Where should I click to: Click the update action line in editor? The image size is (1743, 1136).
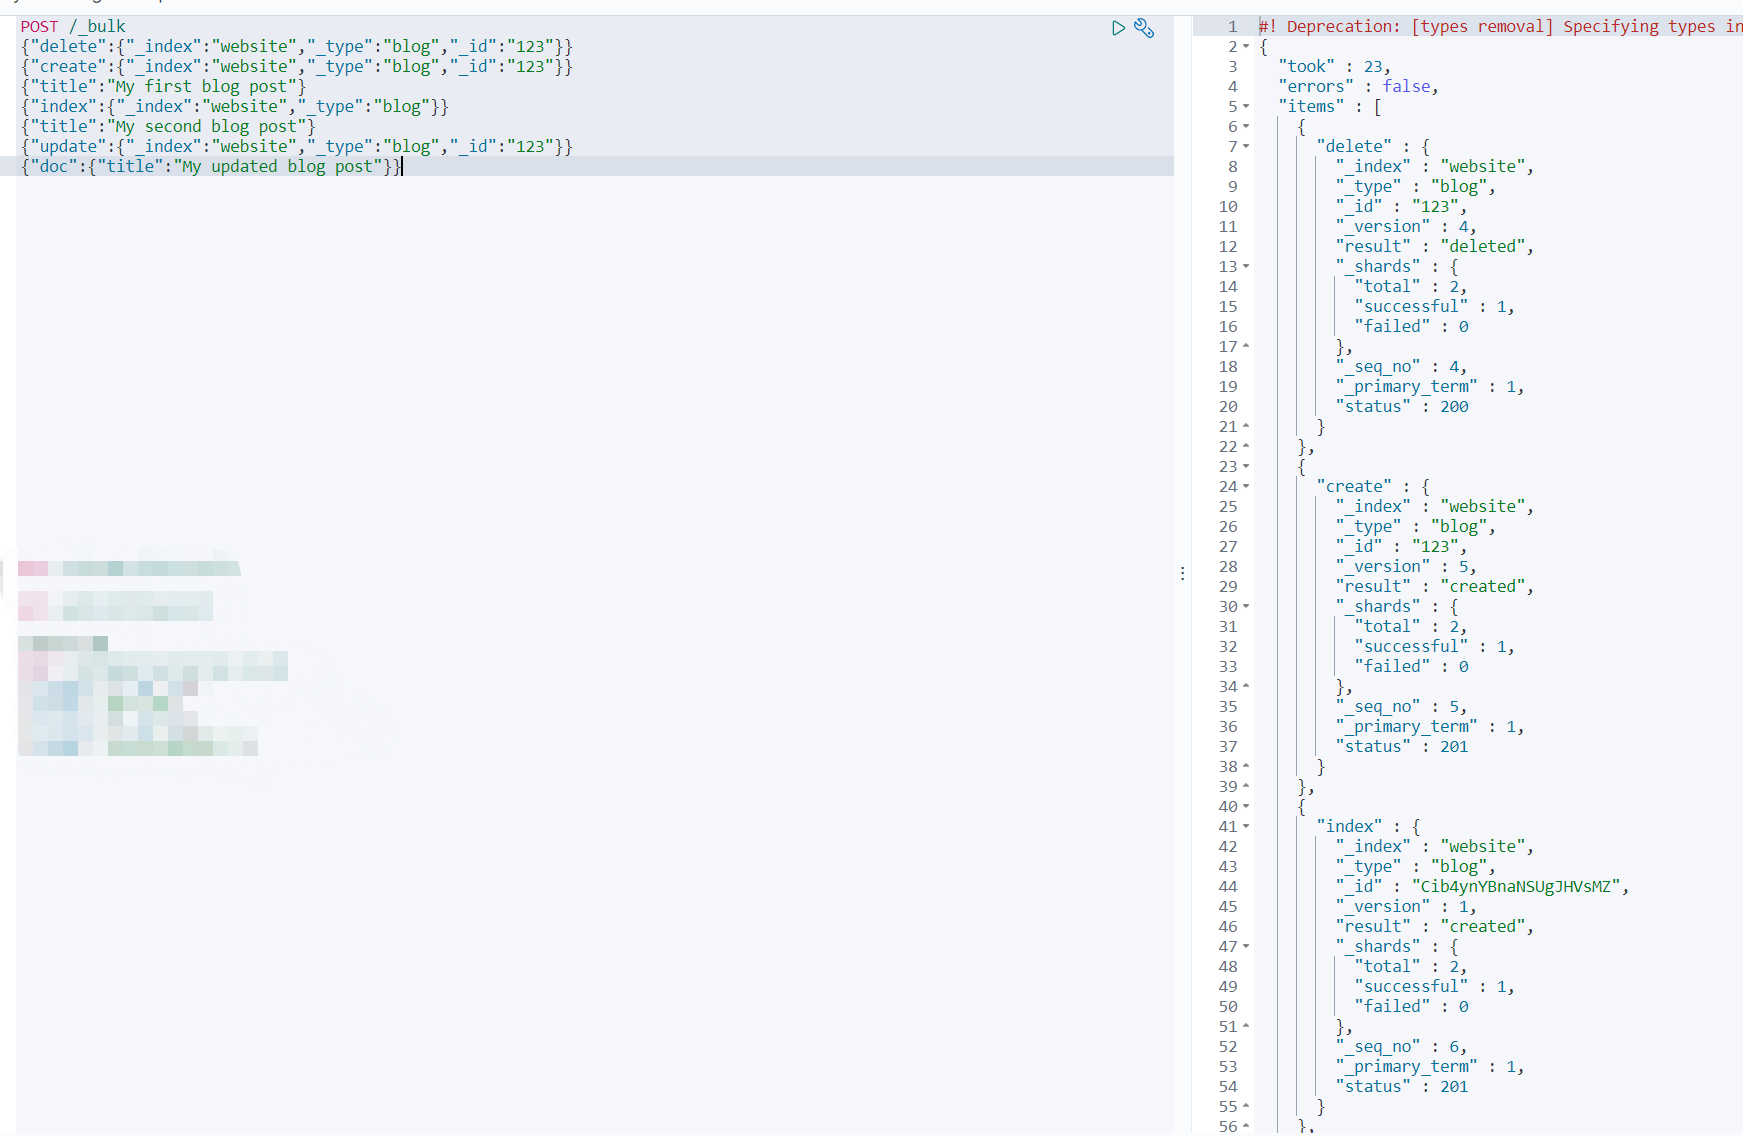297,146
